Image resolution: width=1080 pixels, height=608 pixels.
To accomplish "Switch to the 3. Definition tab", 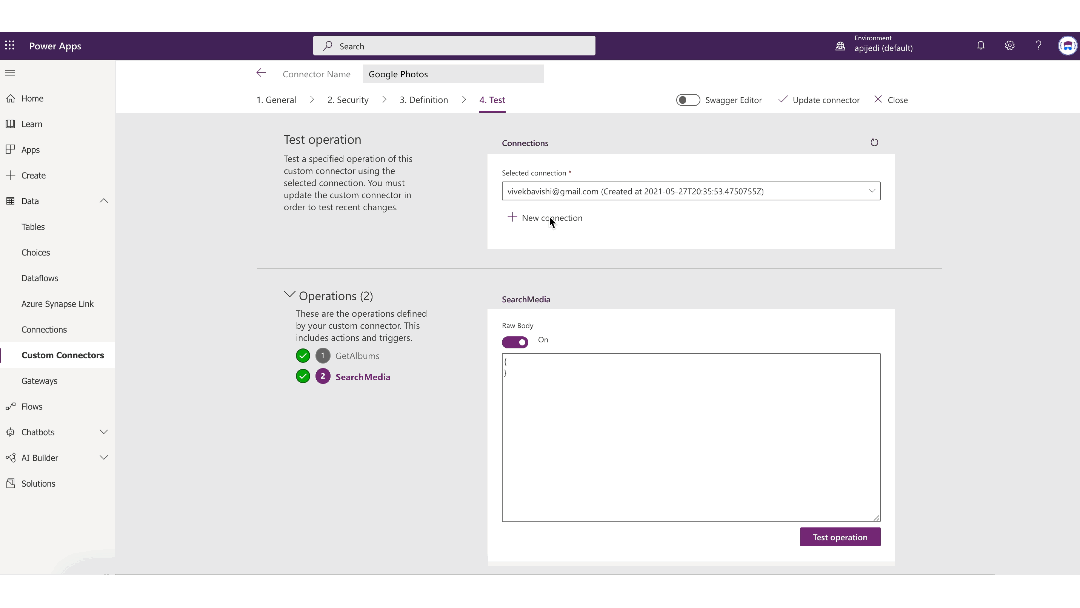I will tap(424, 100).
